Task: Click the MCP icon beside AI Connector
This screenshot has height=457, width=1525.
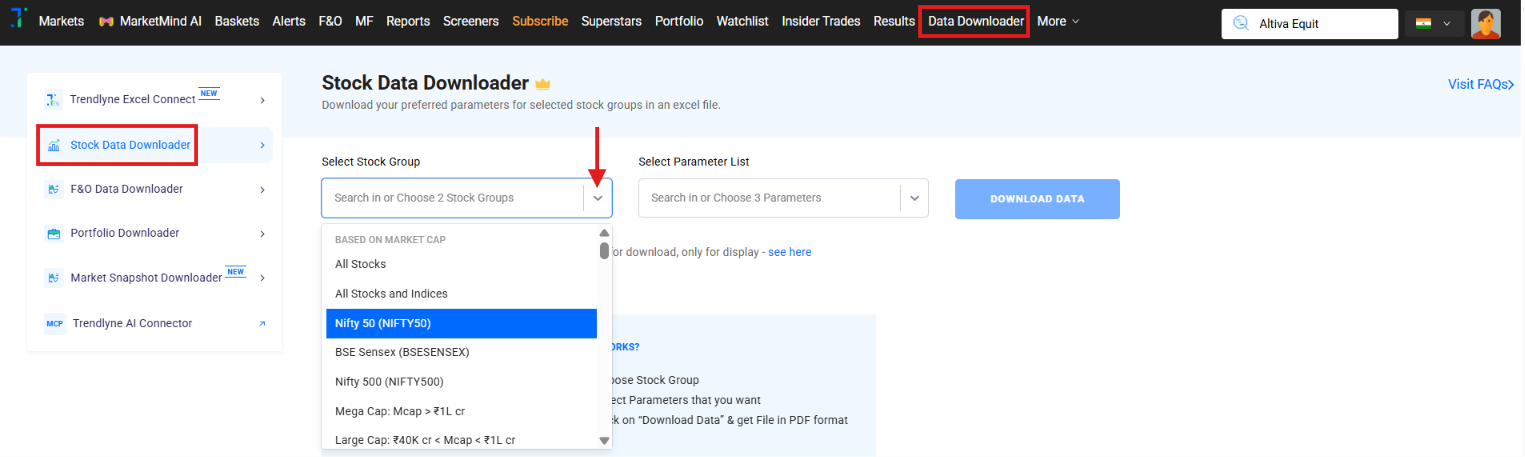Action: 54,323
